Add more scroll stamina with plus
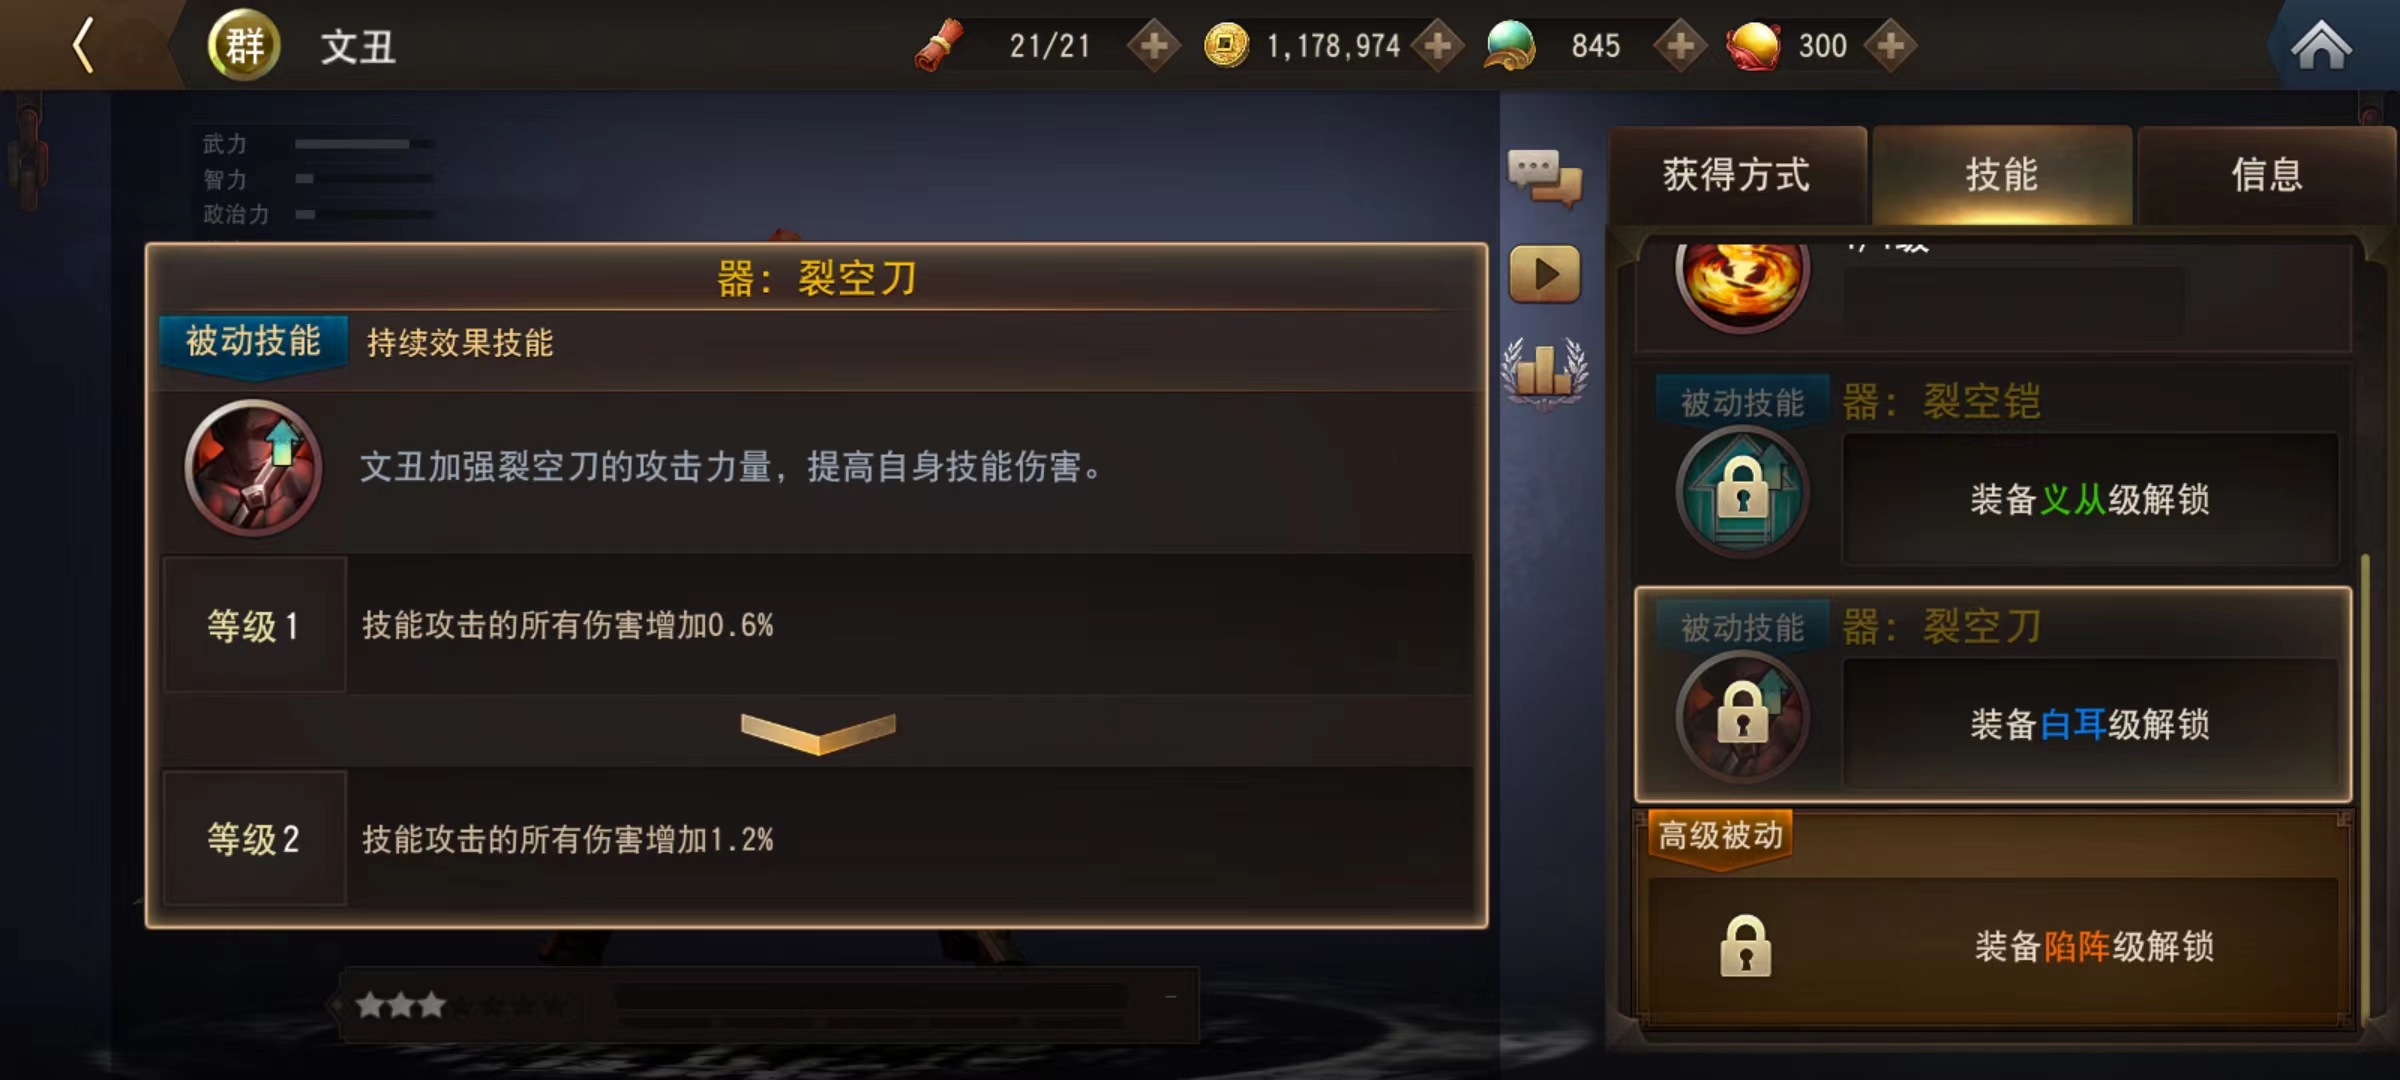The height and width of the screenshot is (1080, 2400). click(x=1154, y=46)
